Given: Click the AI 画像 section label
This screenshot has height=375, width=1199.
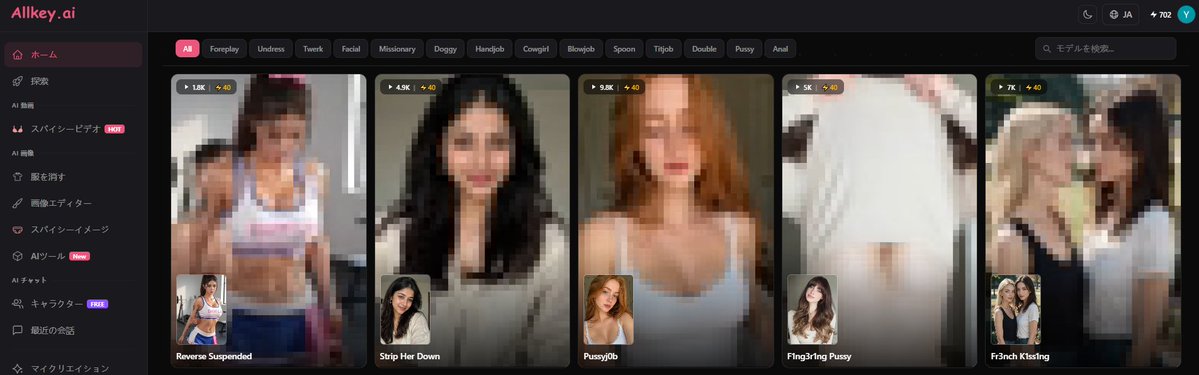Looking at the screenshot, I should [23, 154].
